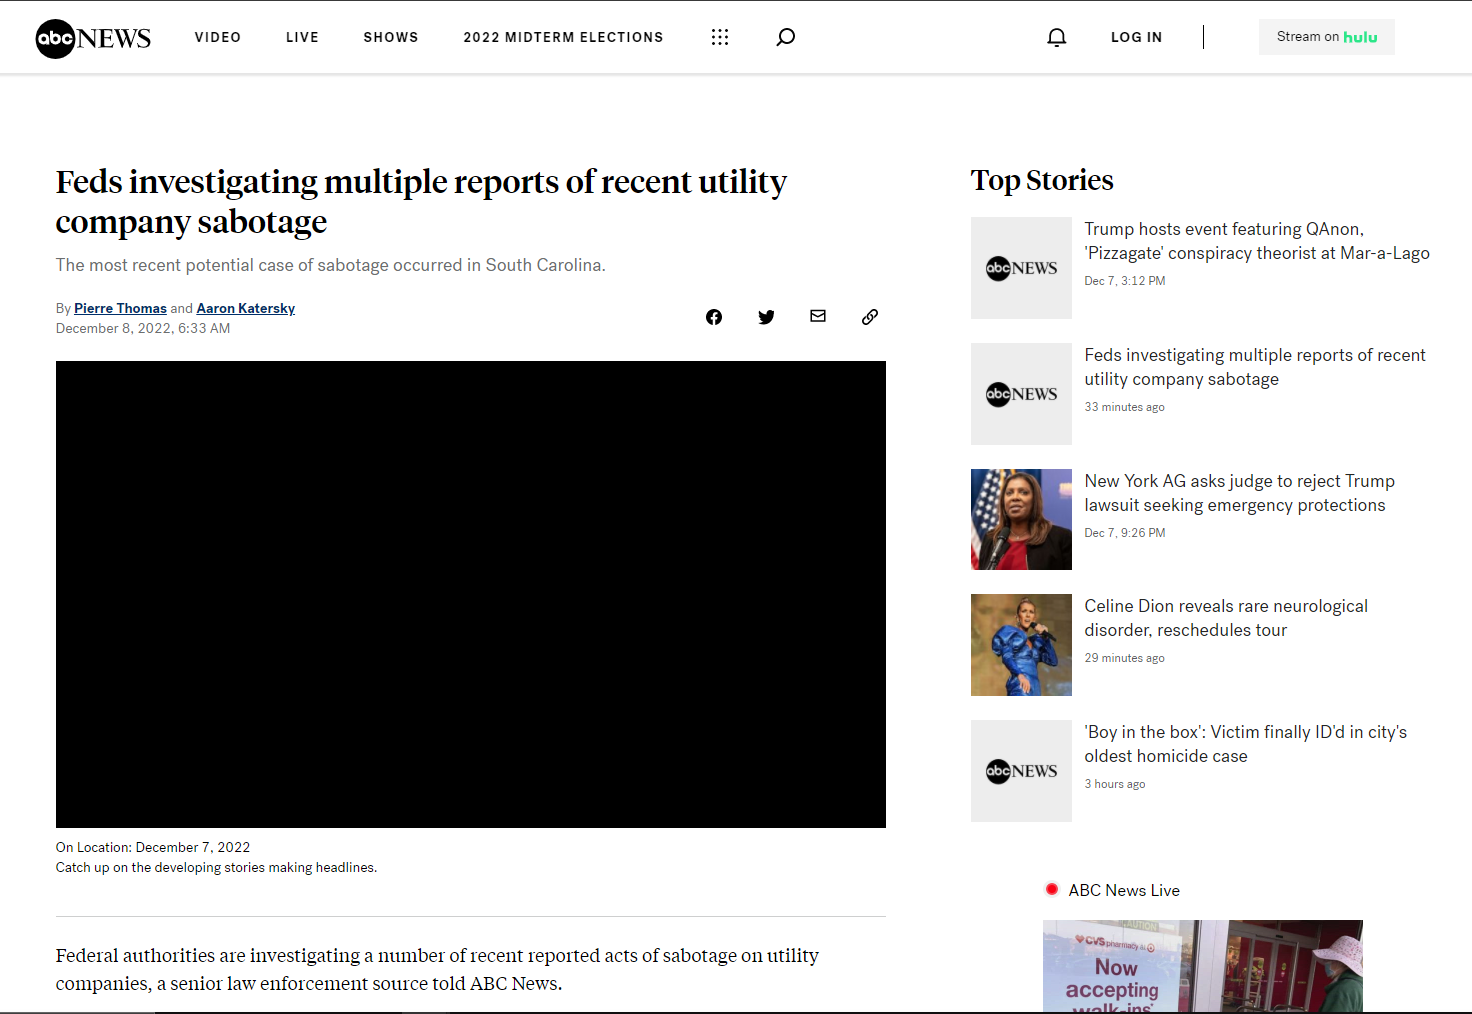Click the South Carolina subheadline text
The image size is (1472, 1014).
pyautogui.click(x=331, y=265)
